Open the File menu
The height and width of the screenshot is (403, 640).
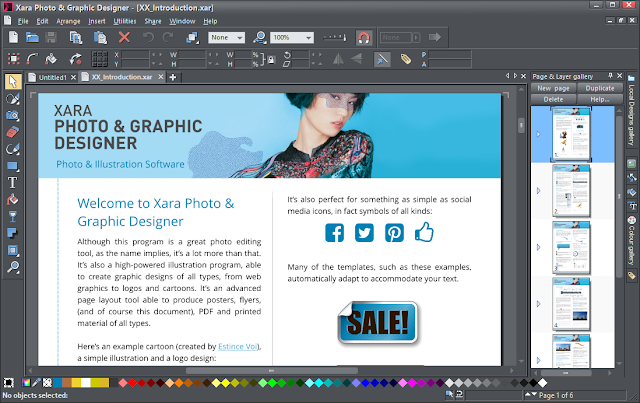23,21
